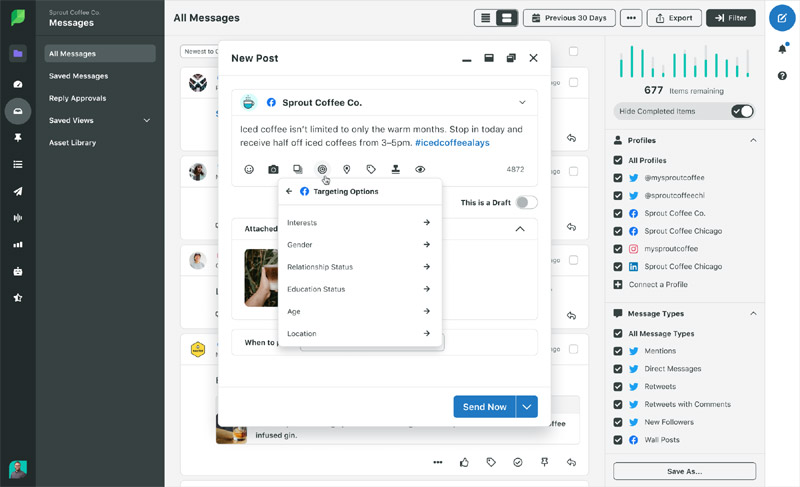Uncheck the @sproutcoffeechi profile checkbox
Viewport: 800px width, 487px height.
click(x=618, y=195)
